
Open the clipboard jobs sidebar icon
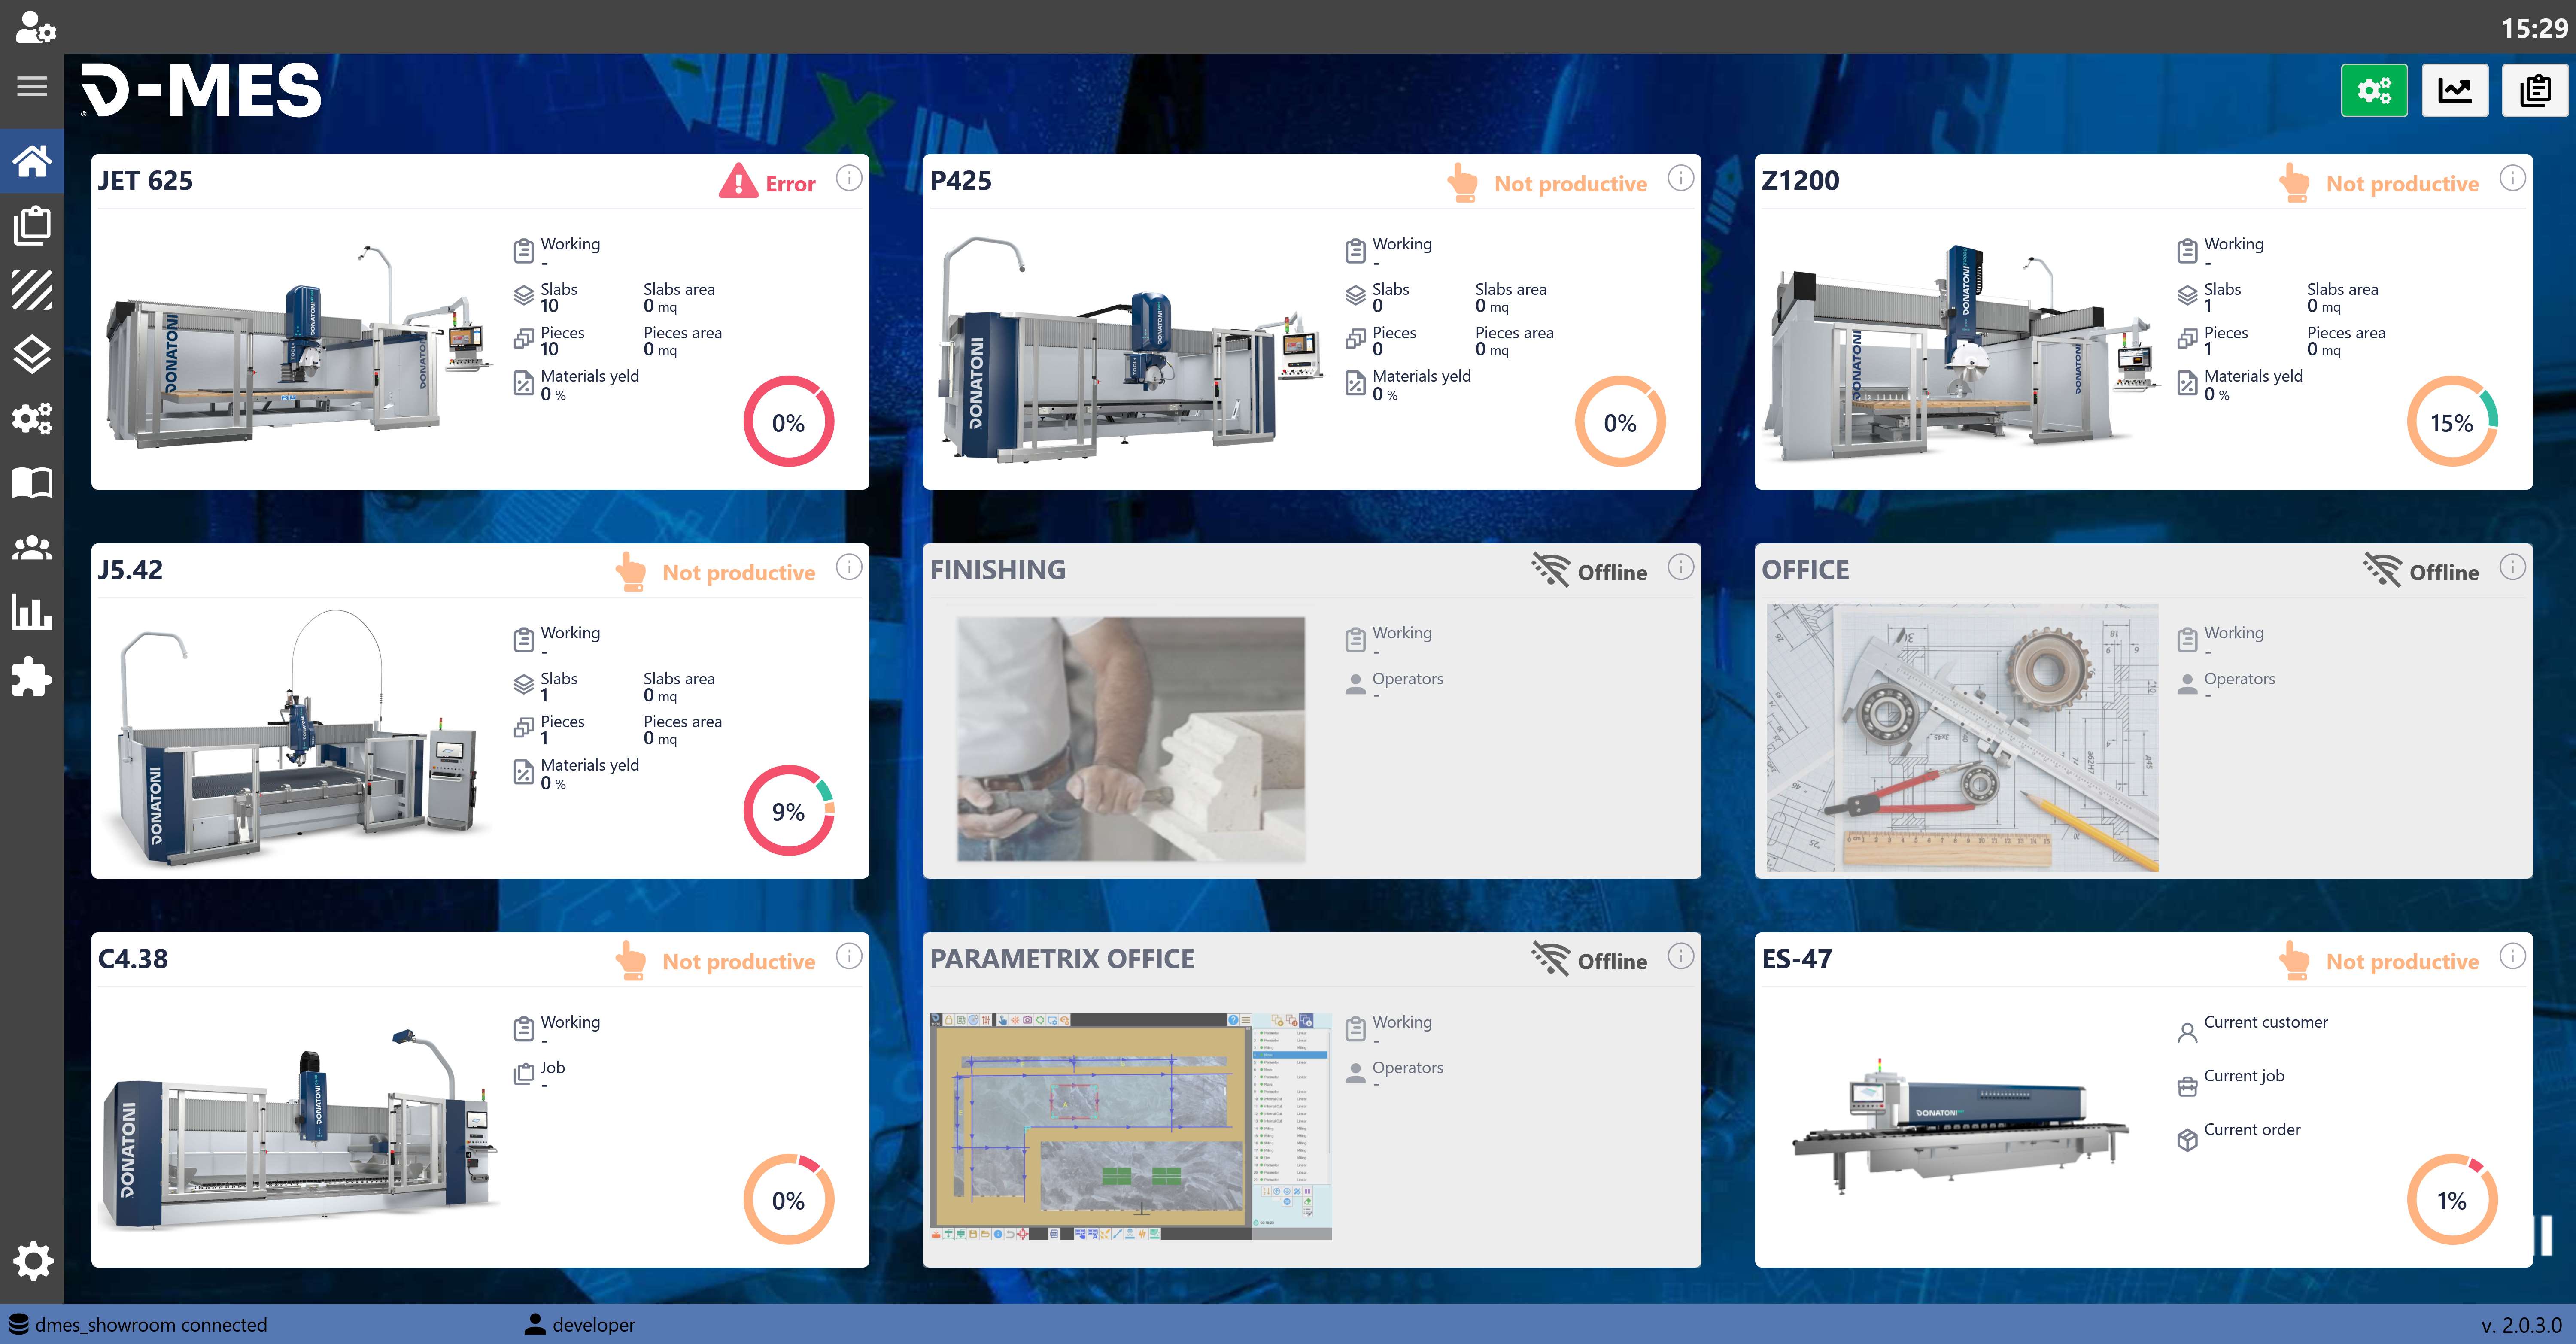(32, 225)
